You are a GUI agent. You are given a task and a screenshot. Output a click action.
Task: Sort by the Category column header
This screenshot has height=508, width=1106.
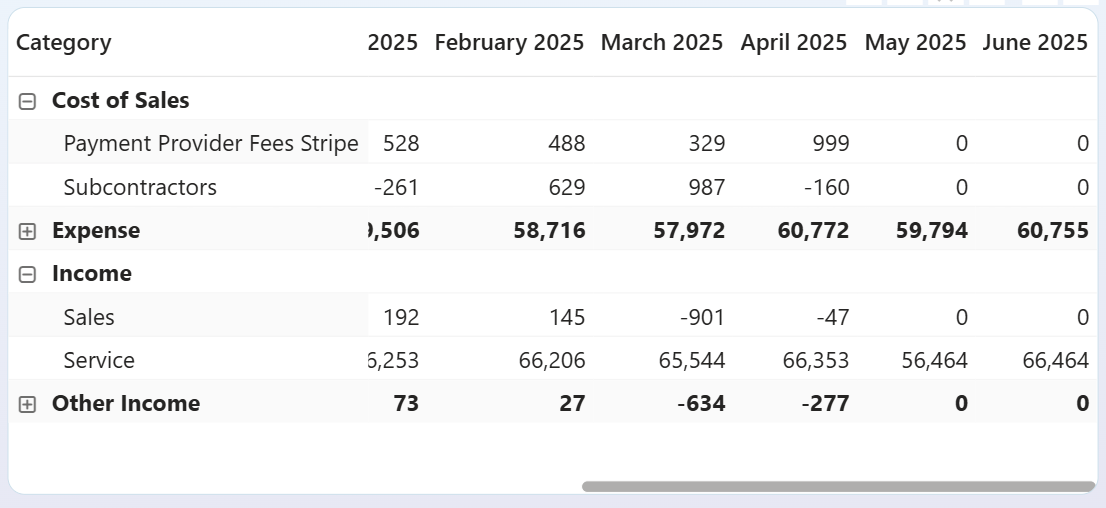64,43
